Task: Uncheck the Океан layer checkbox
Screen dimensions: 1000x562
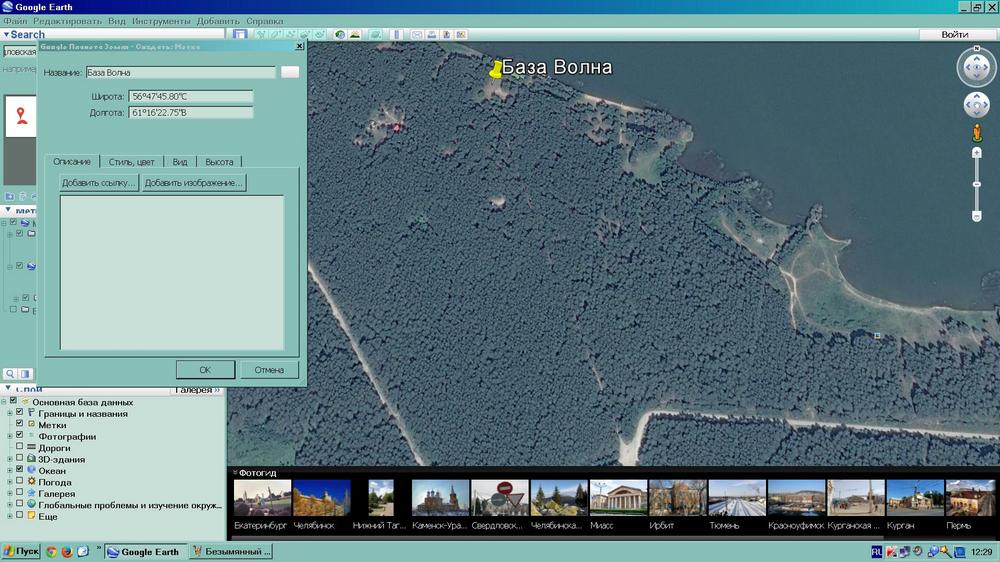Action: (x=20, y=470)
